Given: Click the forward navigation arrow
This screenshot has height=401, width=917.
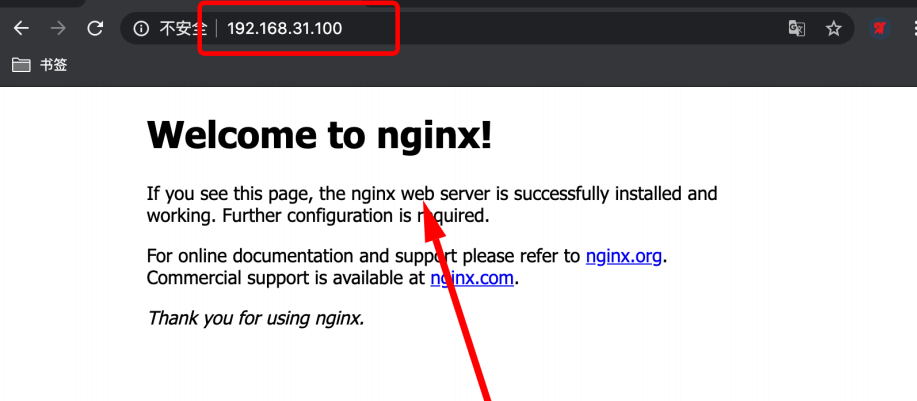Looking at the screenshot, I should click(x=58, y=28).
